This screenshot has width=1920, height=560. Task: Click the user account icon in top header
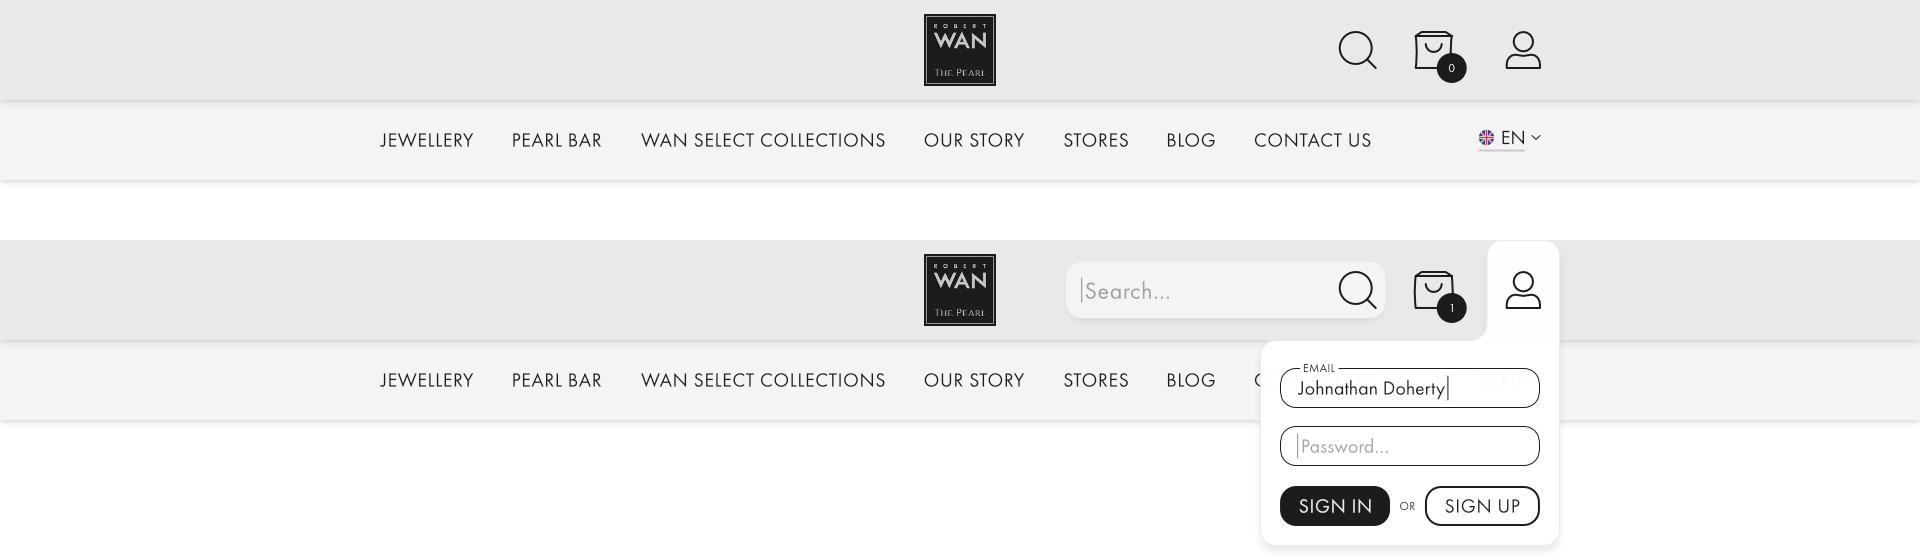1523,50
